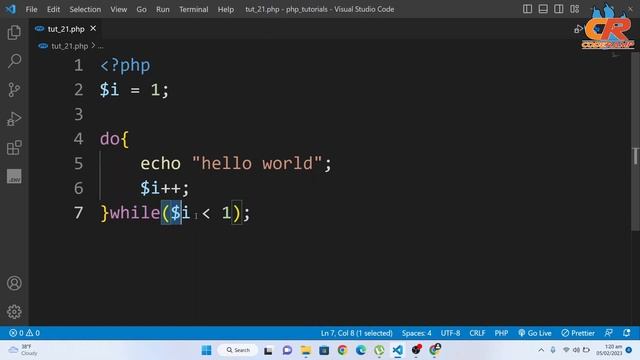Screen dimensions: 640x360
Task: Open Microsoft Edge on the taskbar
Action: tap(361, 350)
